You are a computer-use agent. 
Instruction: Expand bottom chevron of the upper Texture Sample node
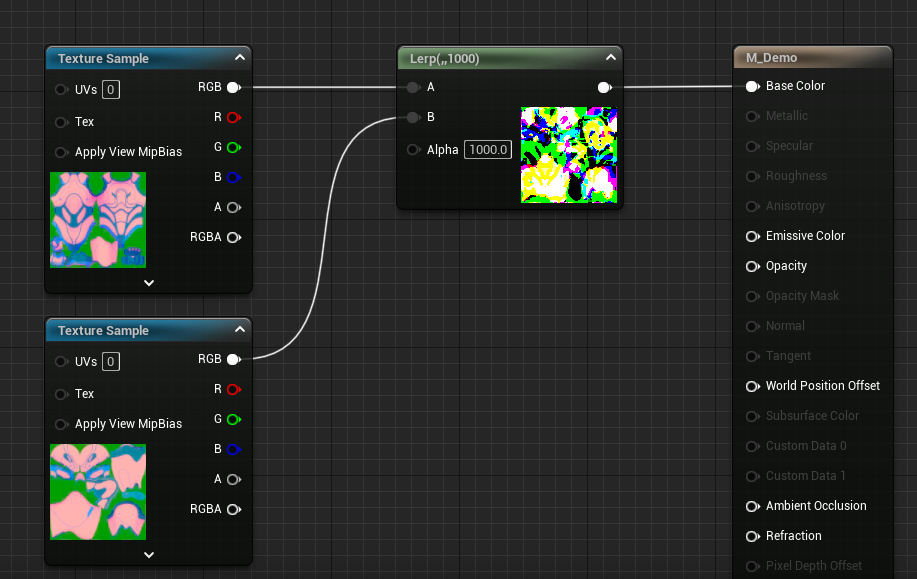(x=149, y=282)
